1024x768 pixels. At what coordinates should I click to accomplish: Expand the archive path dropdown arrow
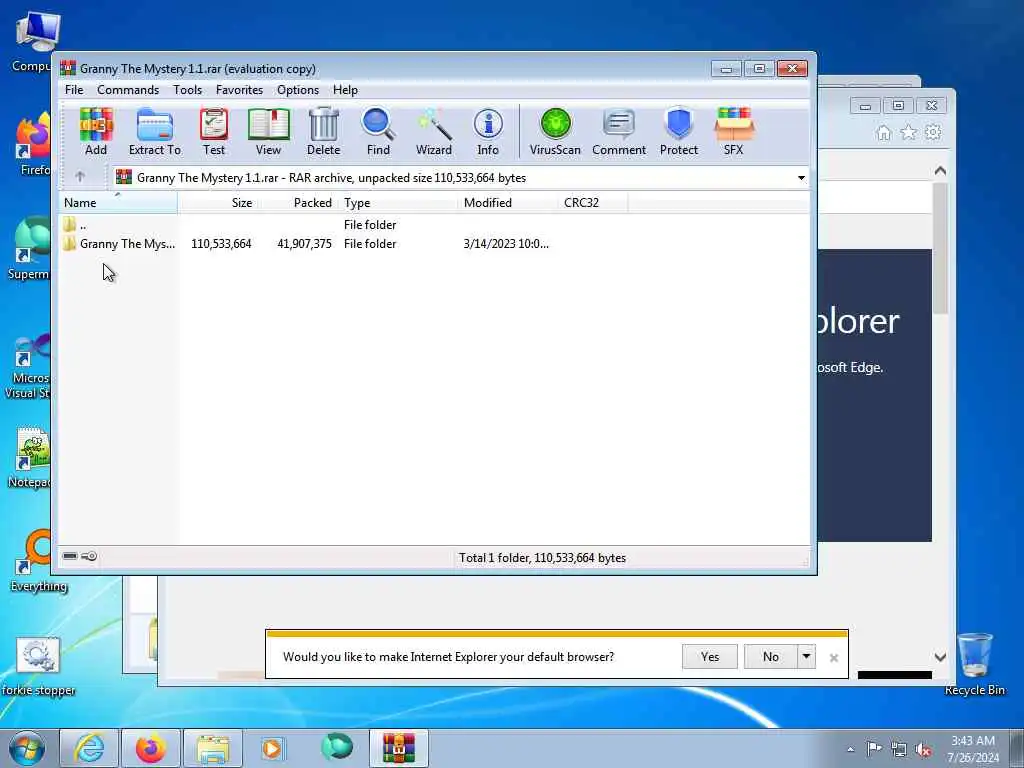[801, 178]
